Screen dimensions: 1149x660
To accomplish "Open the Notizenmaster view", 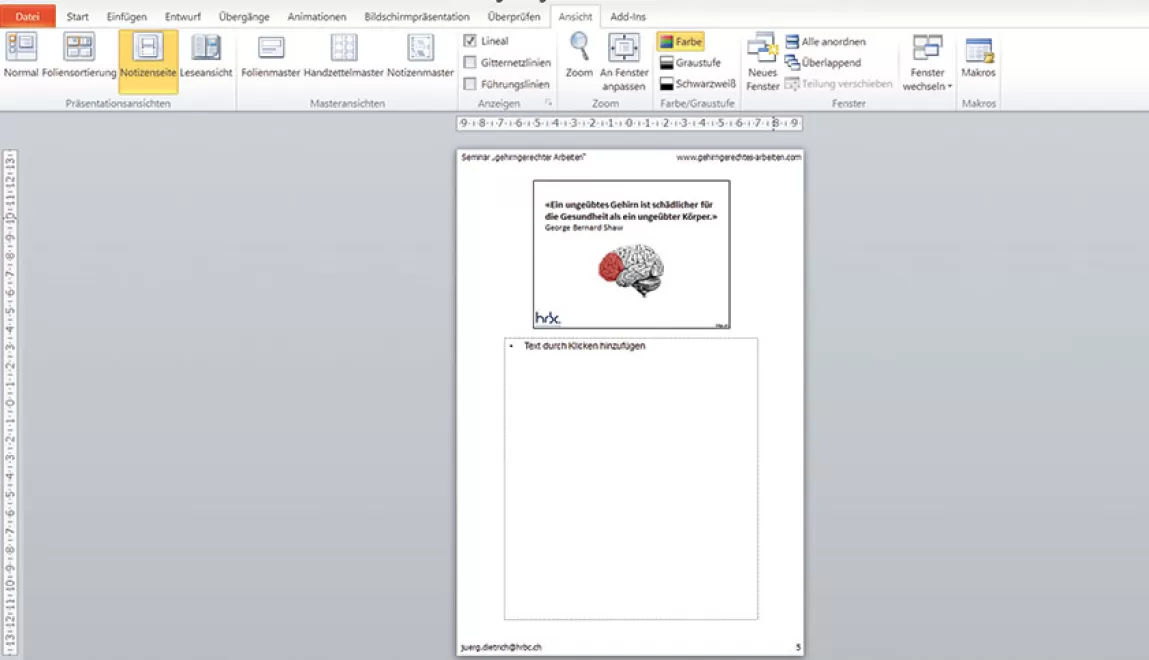I will click(420, 56).
